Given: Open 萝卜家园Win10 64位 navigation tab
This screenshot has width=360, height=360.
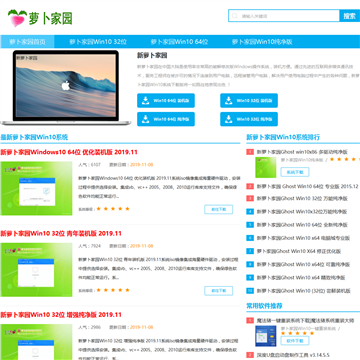Looking at the screenshot, I should 179,42.
